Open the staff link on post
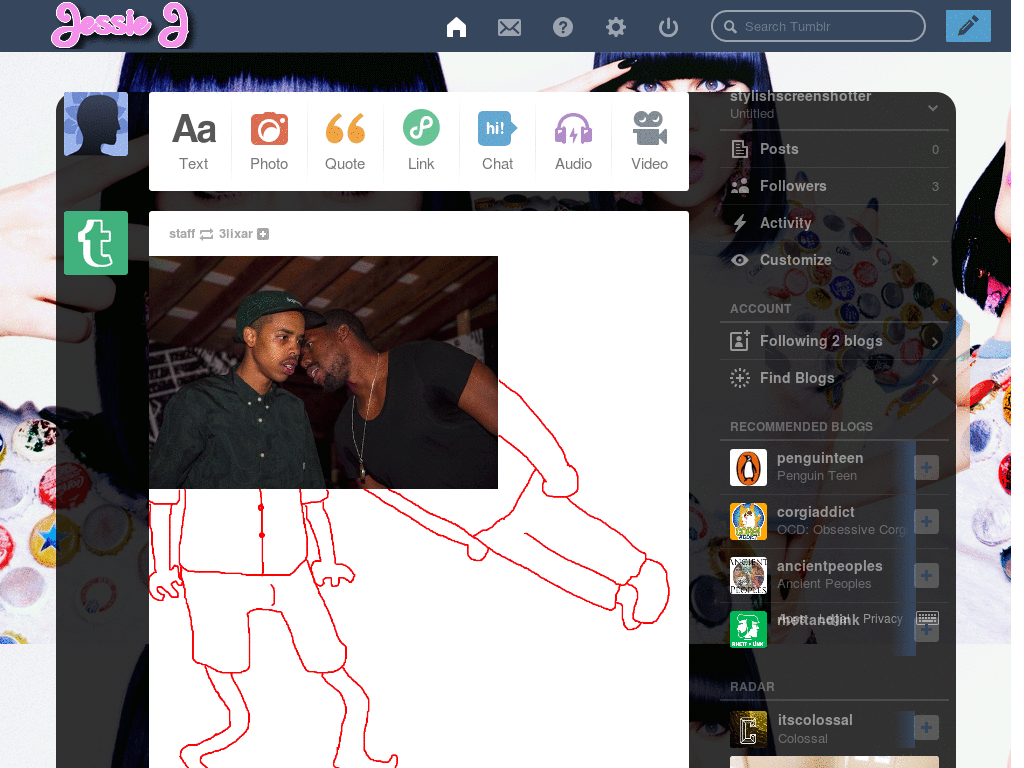This screenshot has width=1024, height=768. [x=182, y=234]
